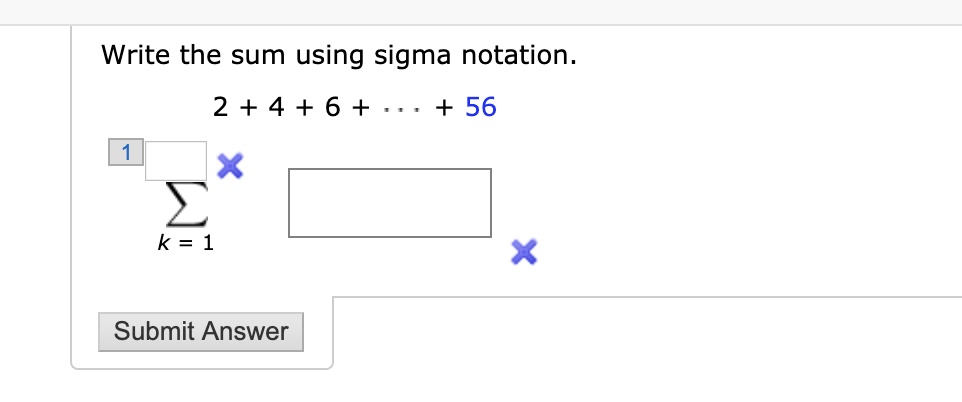This screenshot has width=962, height=402.
Task: Focus the large summand answer box
Action: coord(390,203)
